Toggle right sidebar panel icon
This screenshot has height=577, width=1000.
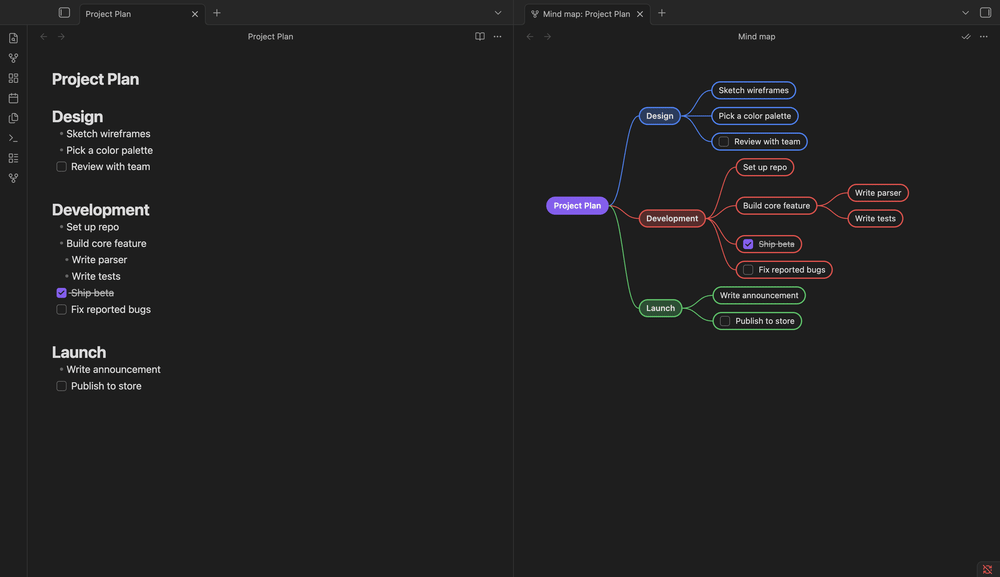click(985, 13)
